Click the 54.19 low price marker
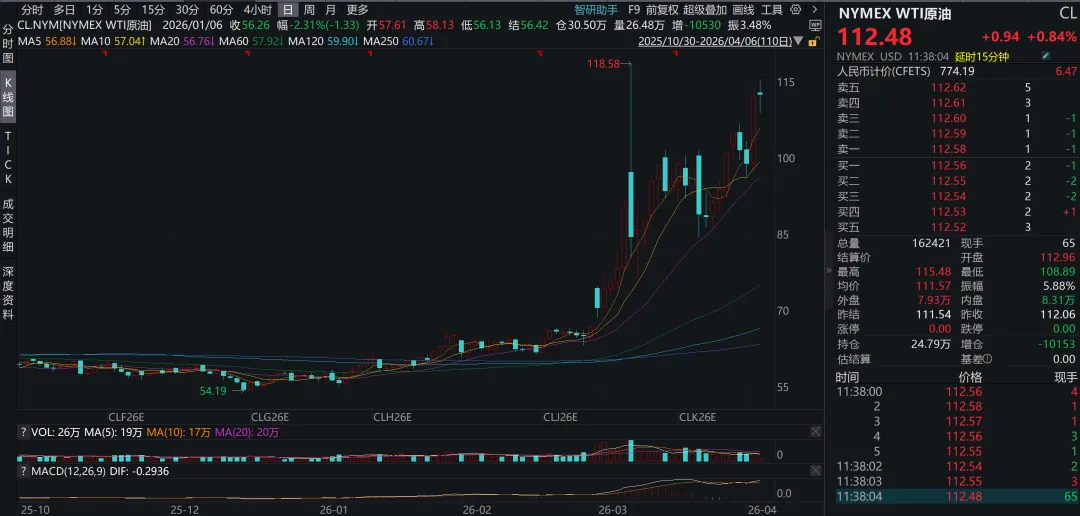Screen dimensions: 1080x516 pos(213,391)
